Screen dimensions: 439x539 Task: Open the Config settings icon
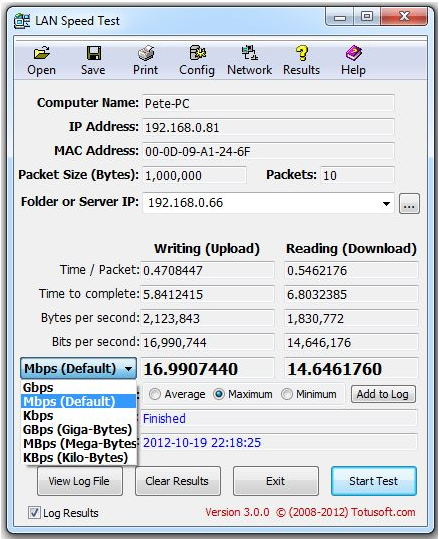point(197,53)
